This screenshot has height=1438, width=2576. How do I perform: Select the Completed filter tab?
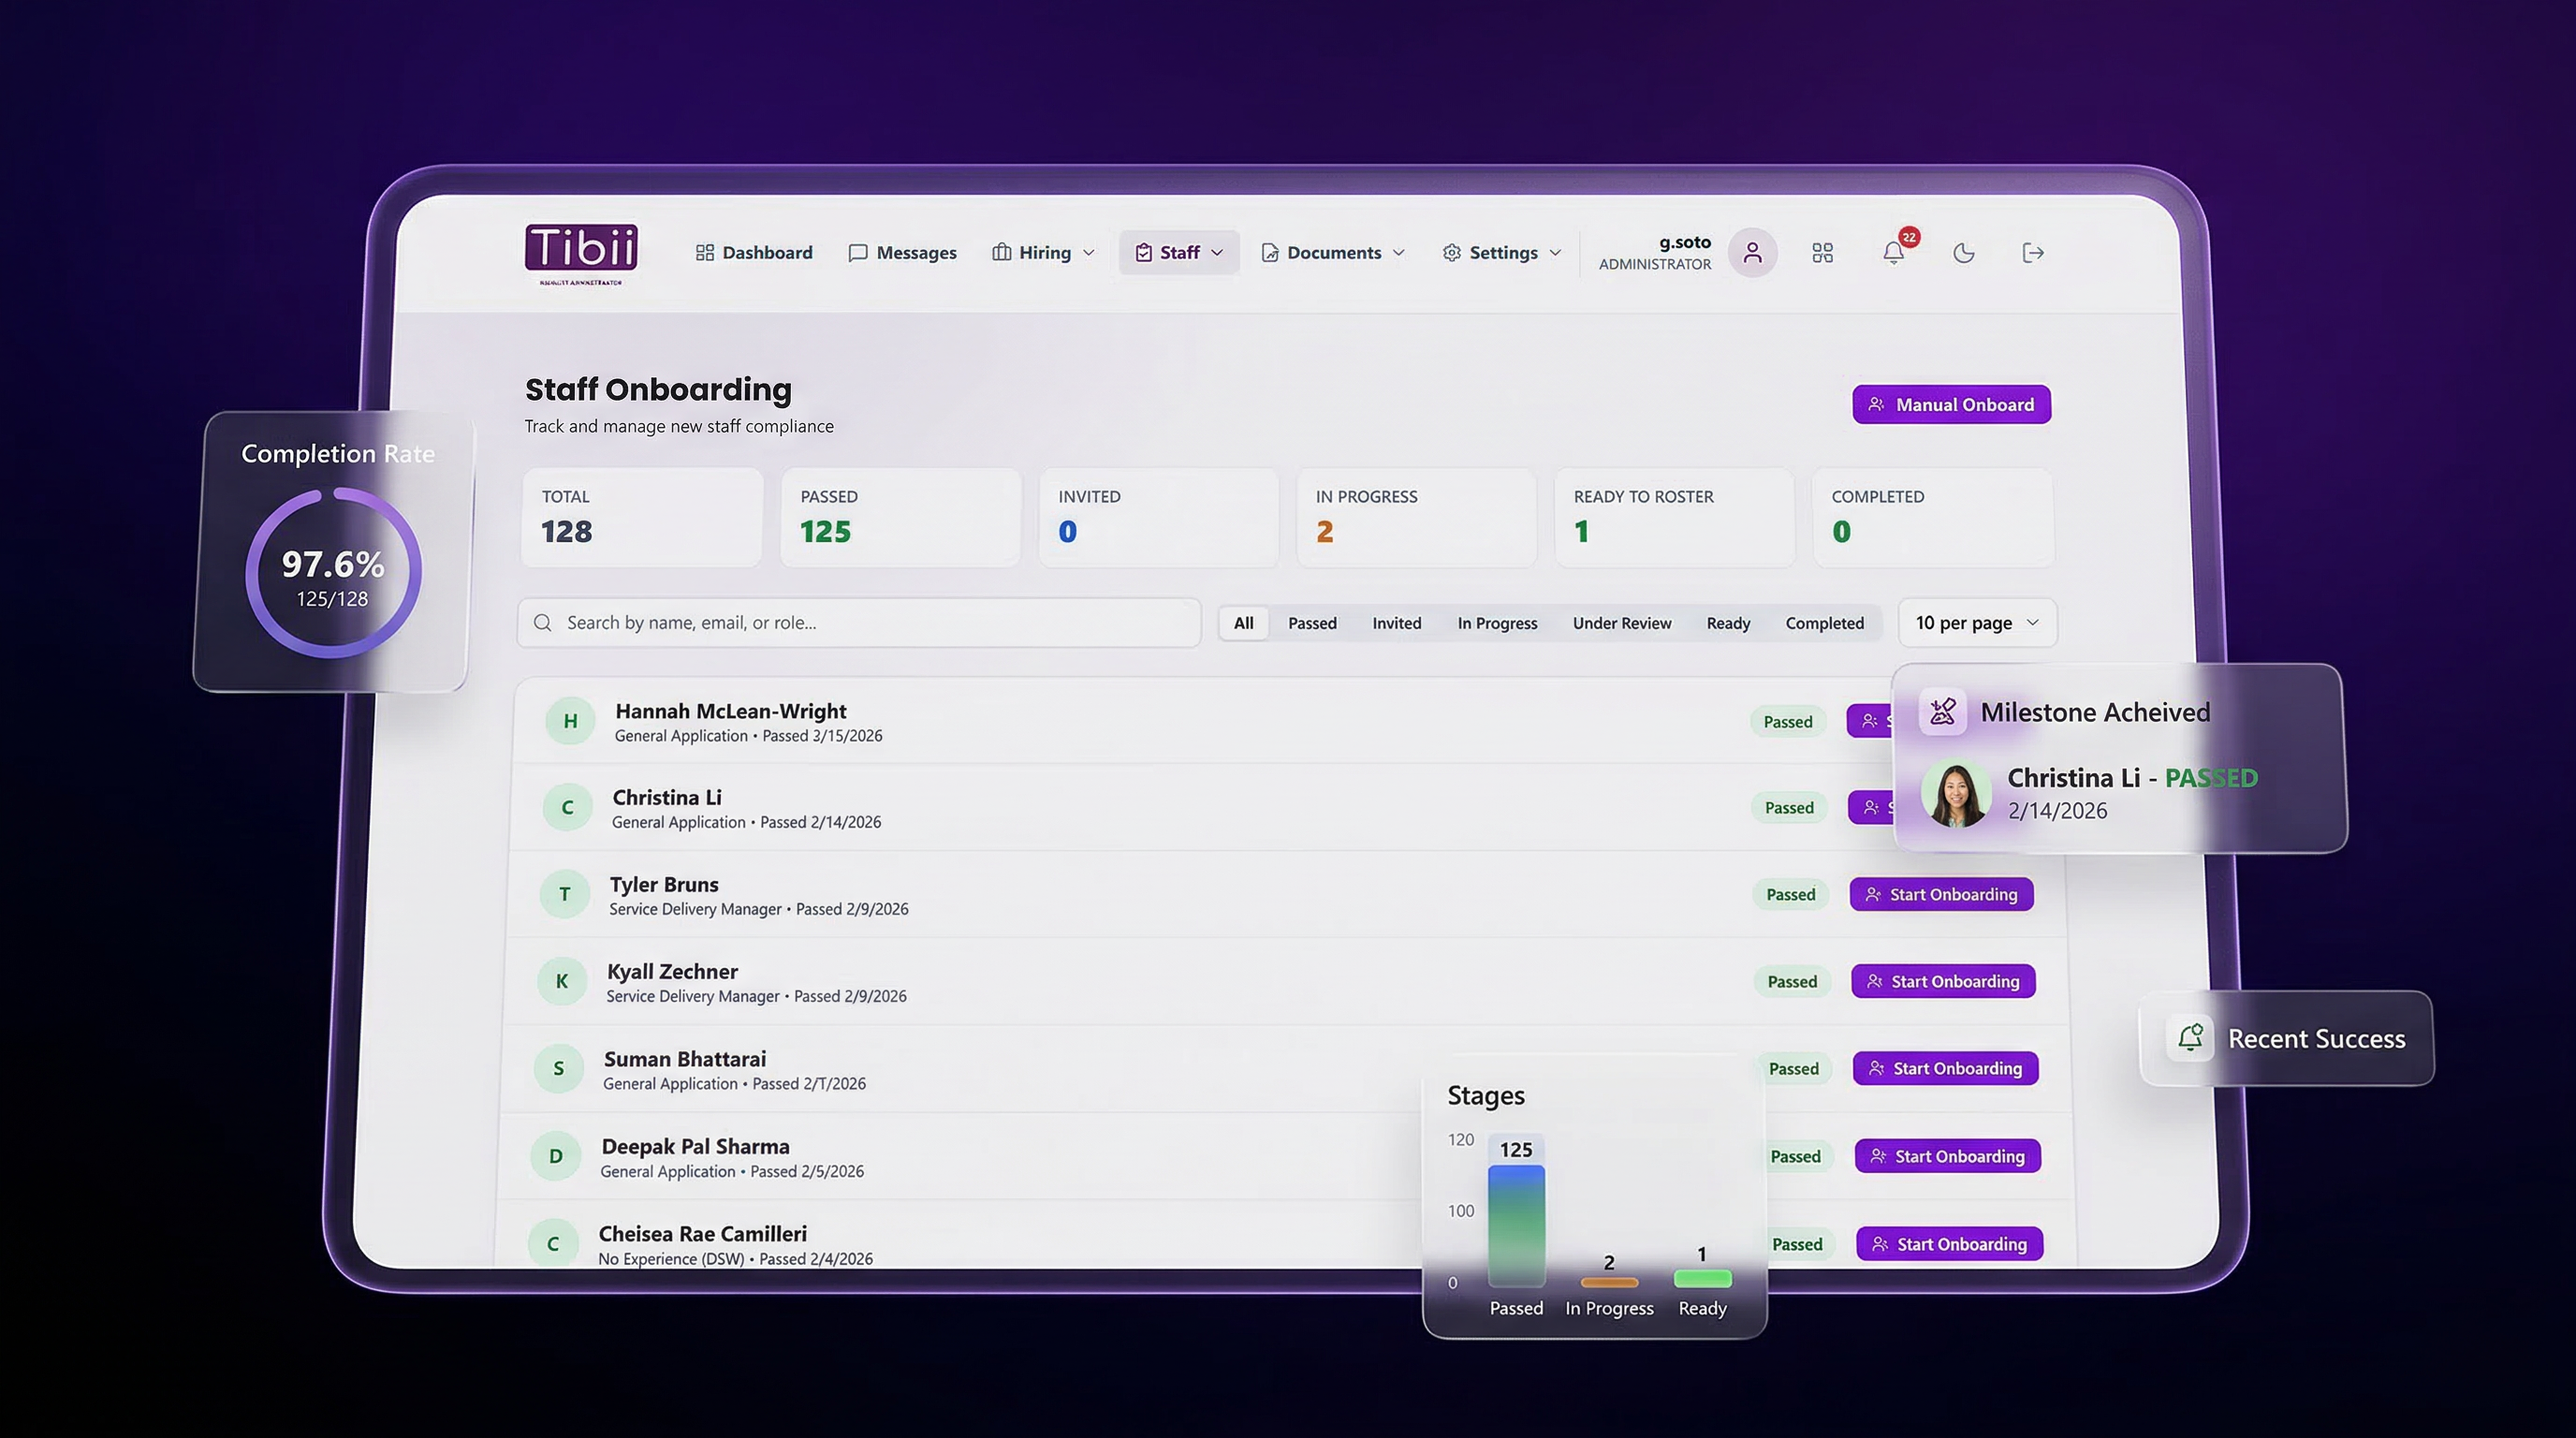coord(1824,623)
